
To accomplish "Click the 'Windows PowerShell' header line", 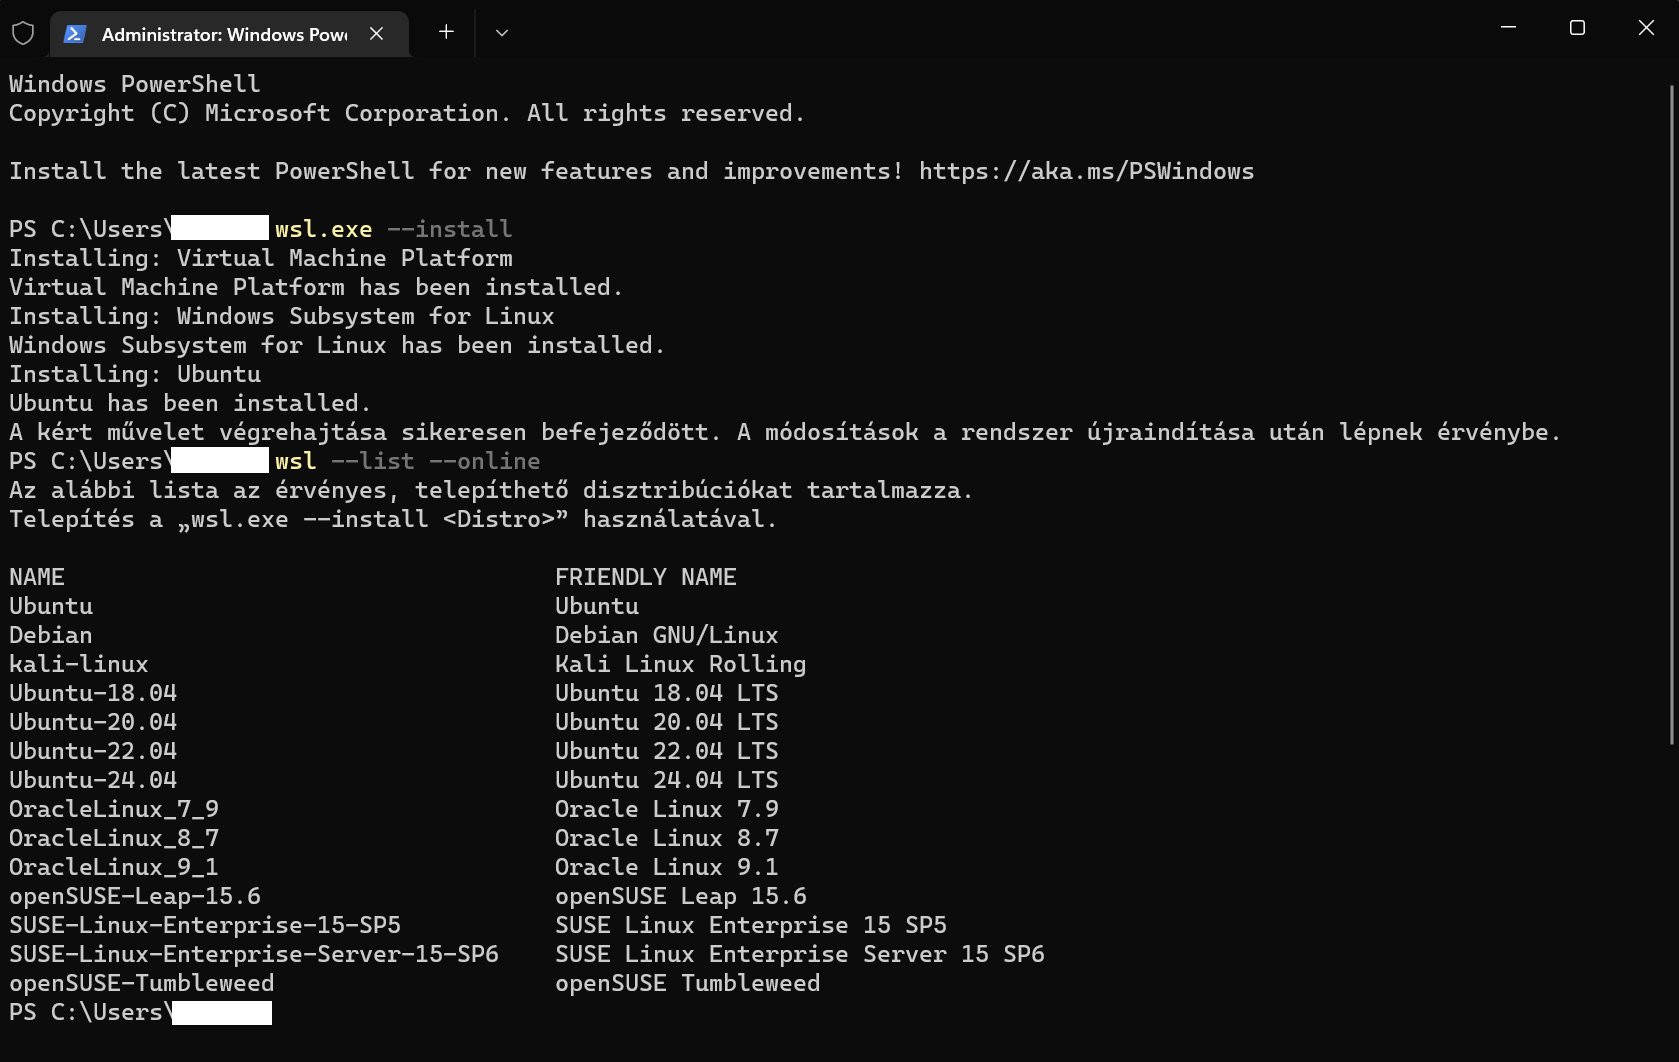I will [x=135, y=84].
